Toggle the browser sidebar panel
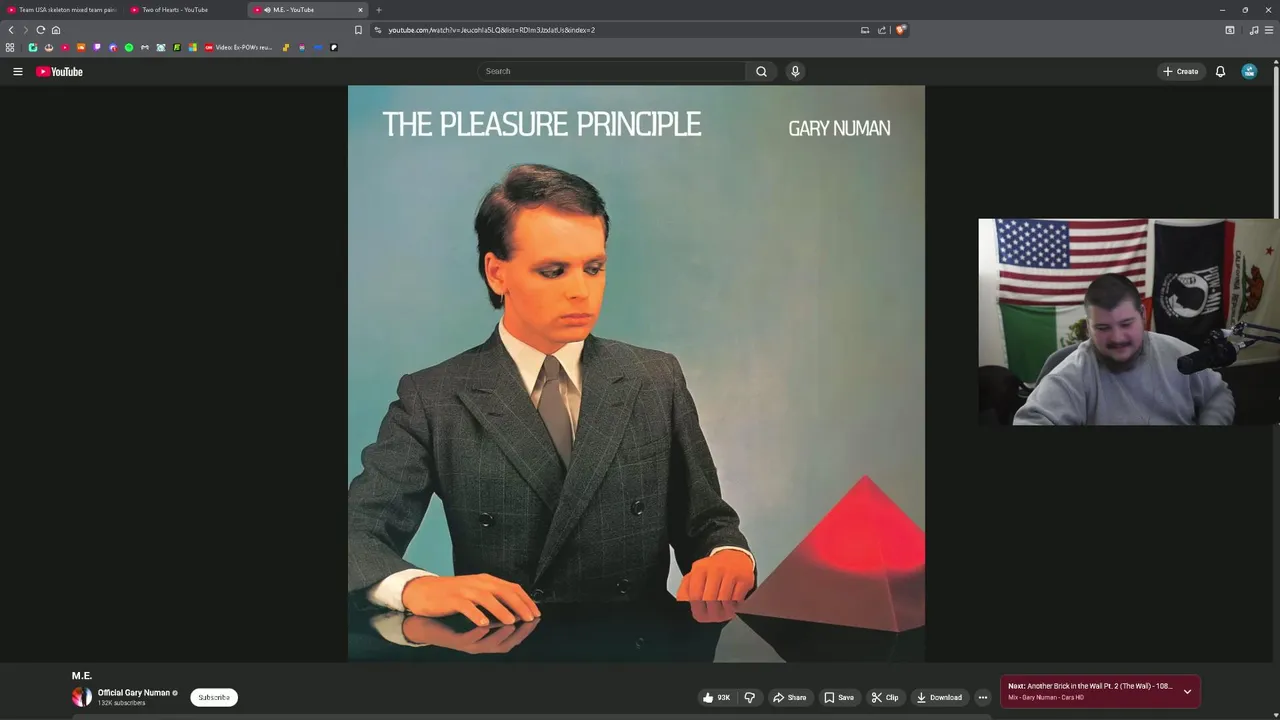Image resolution: width=1280 pixels, height=720 pixels. point(1230,30)
